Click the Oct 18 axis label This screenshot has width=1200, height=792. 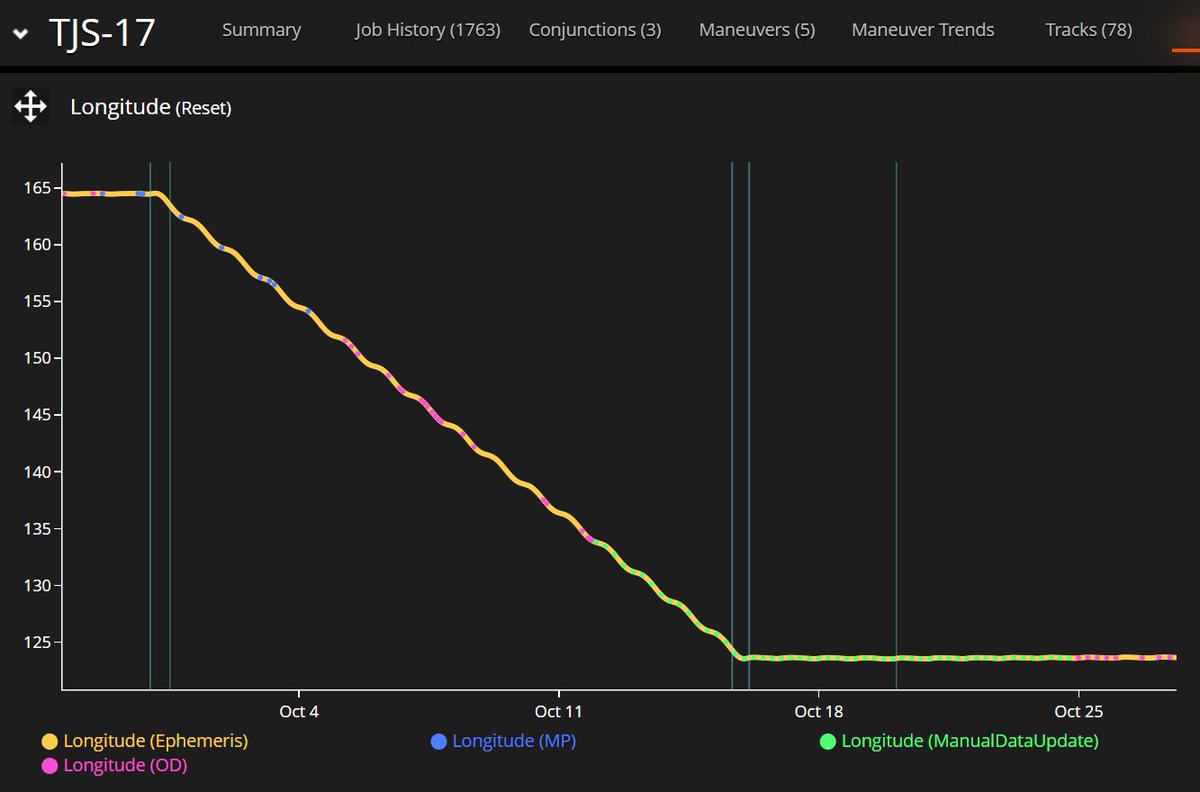tap(818, 712)
